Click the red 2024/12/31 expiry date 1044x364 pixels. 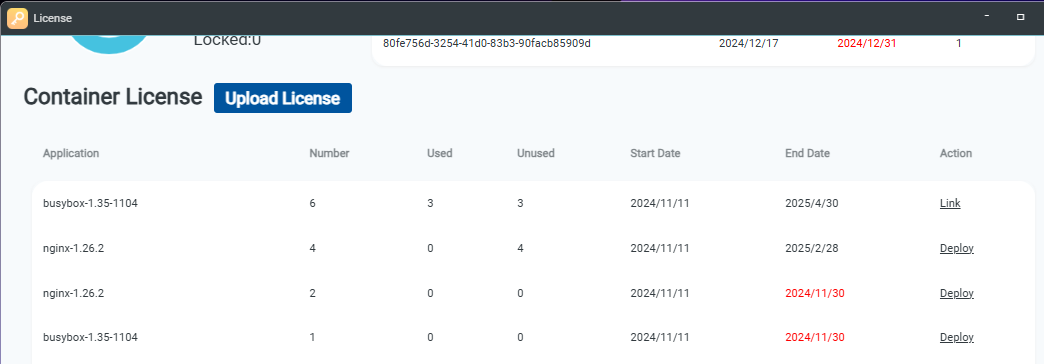pyautogui.click(x=866, y=43)
